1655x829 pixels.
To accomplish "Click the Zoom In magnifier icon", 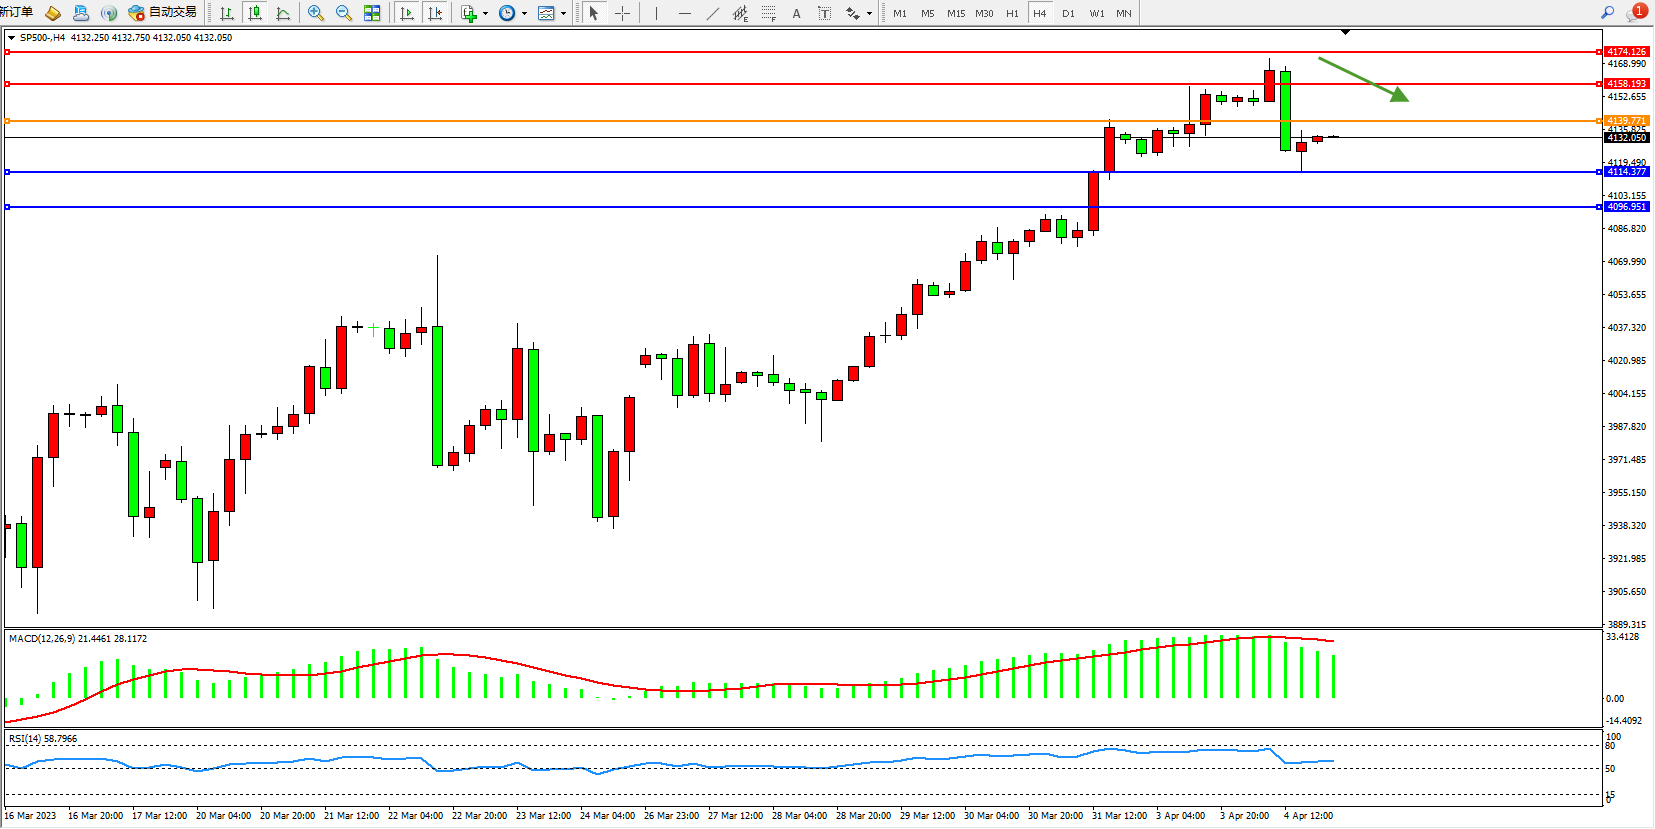I will (316, 13).
